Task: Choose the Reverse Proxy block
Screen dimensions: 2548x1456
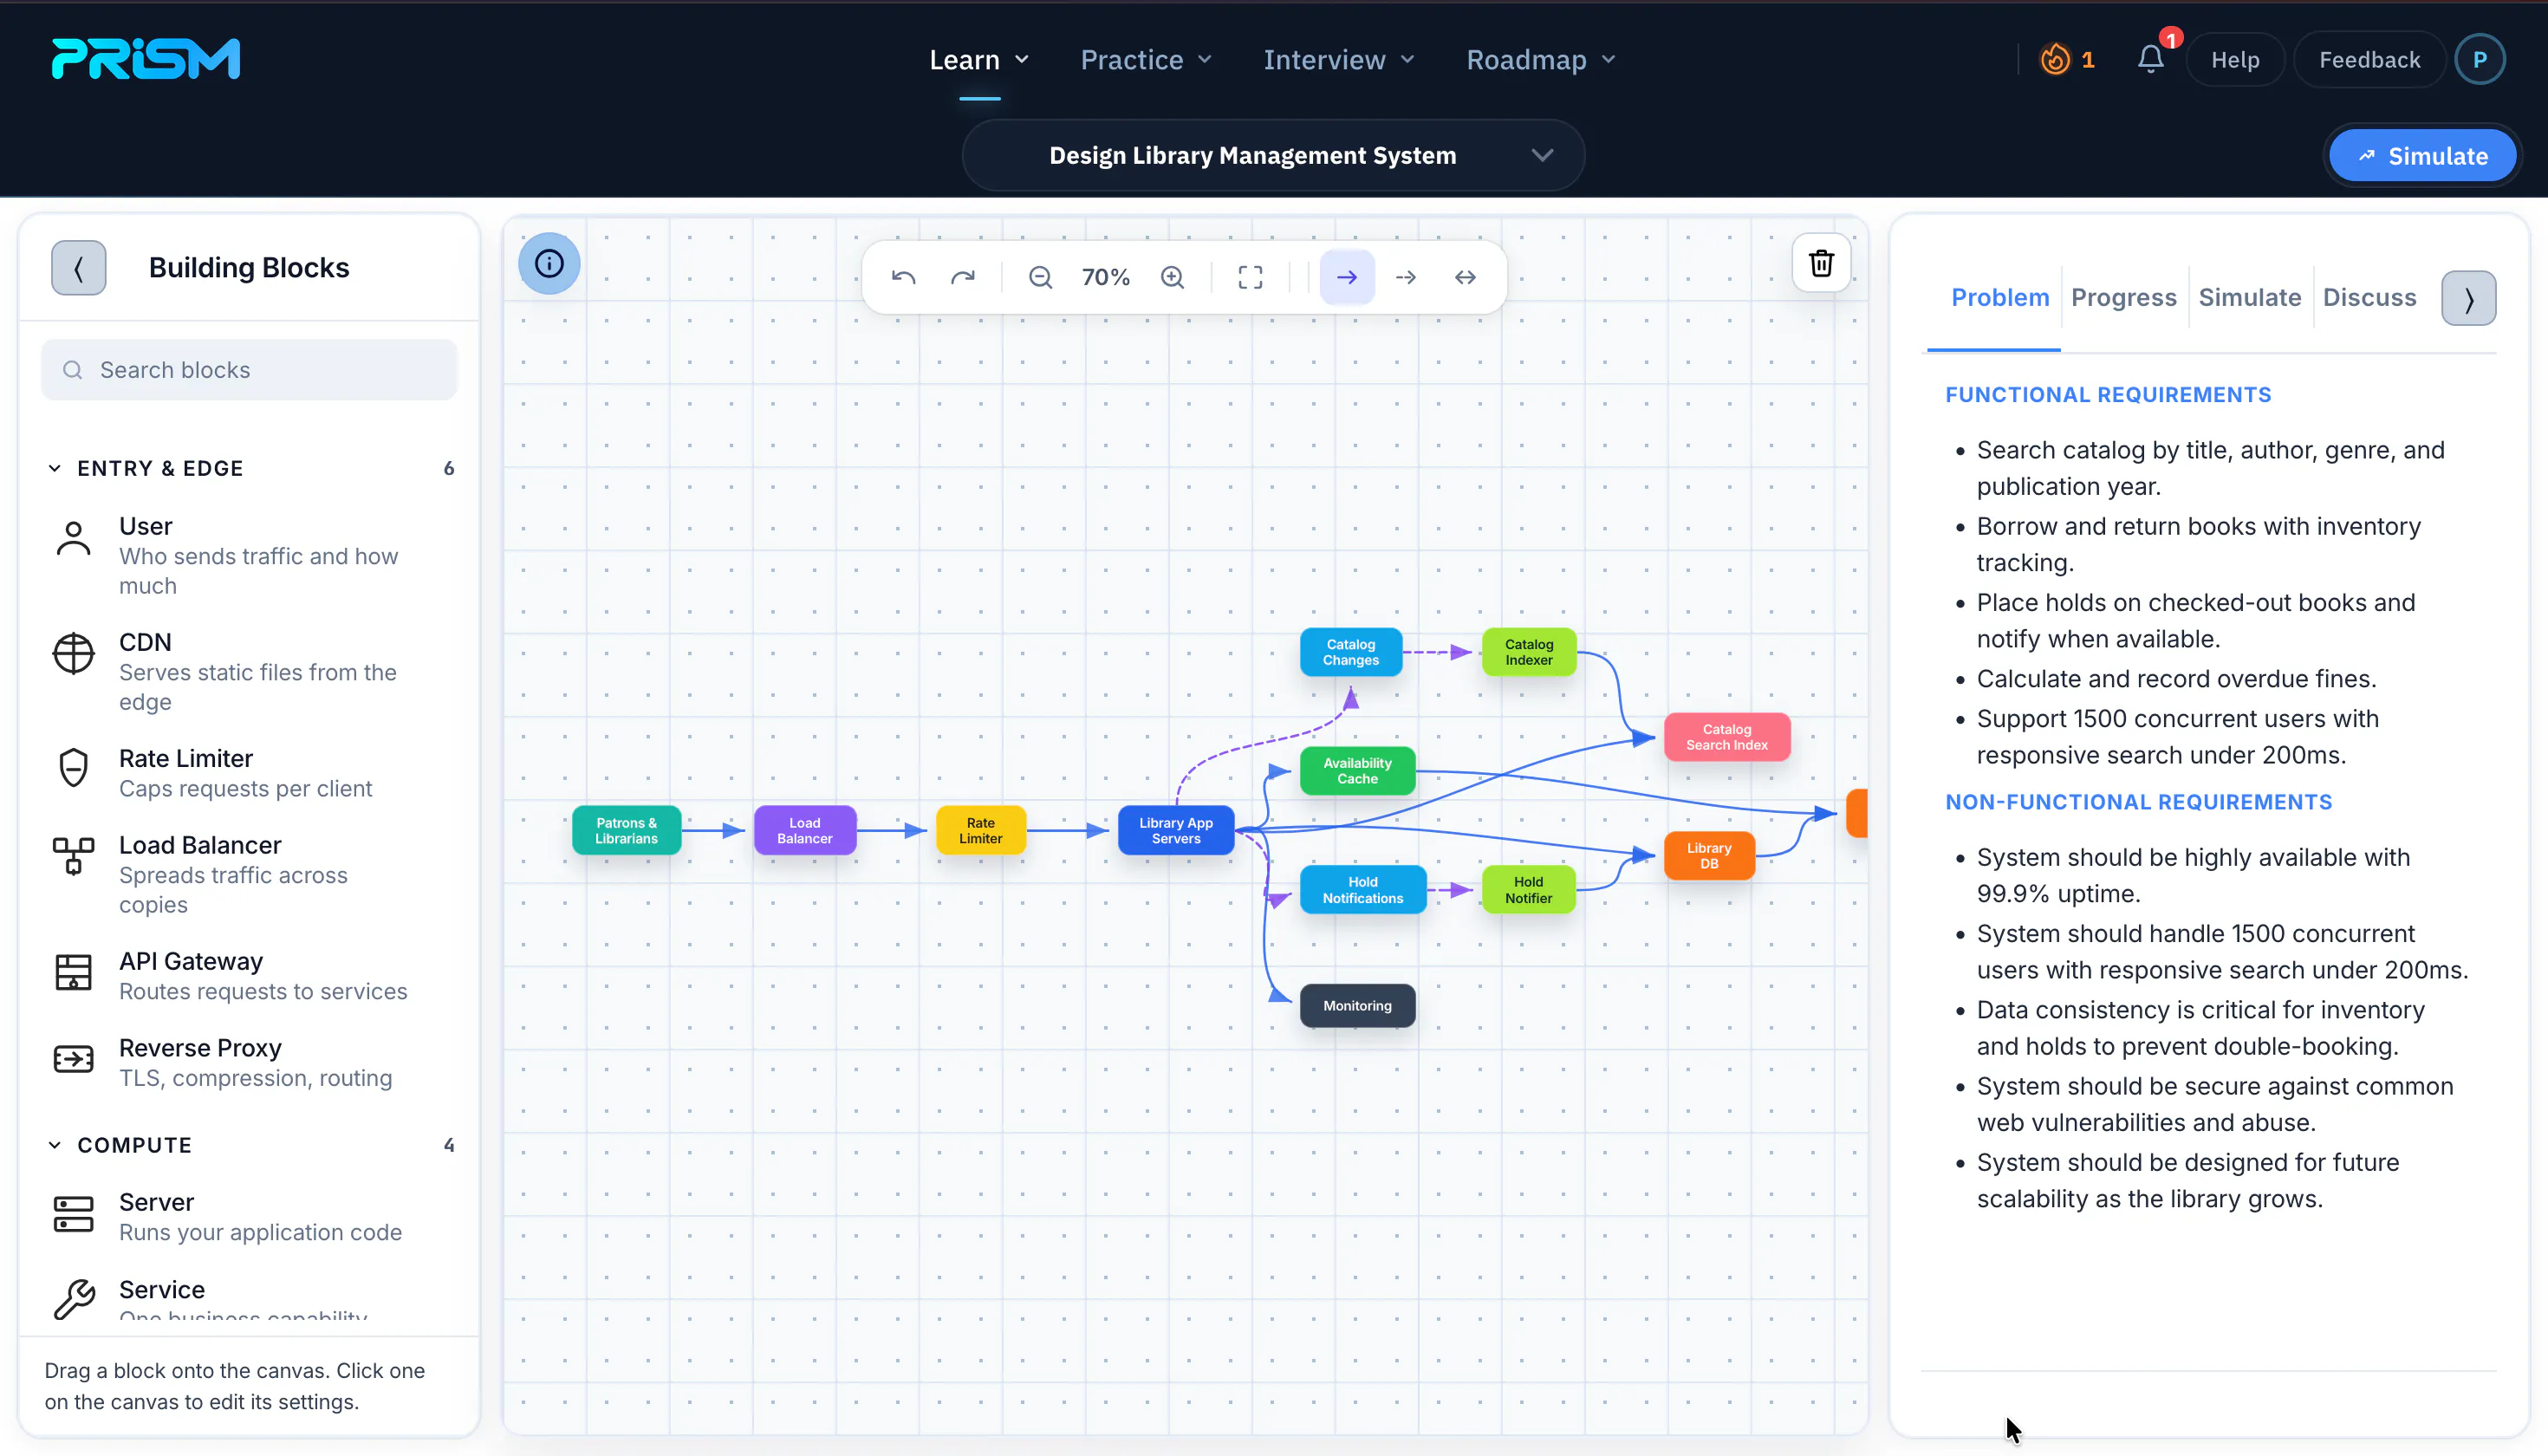Action: (250, 1062)
